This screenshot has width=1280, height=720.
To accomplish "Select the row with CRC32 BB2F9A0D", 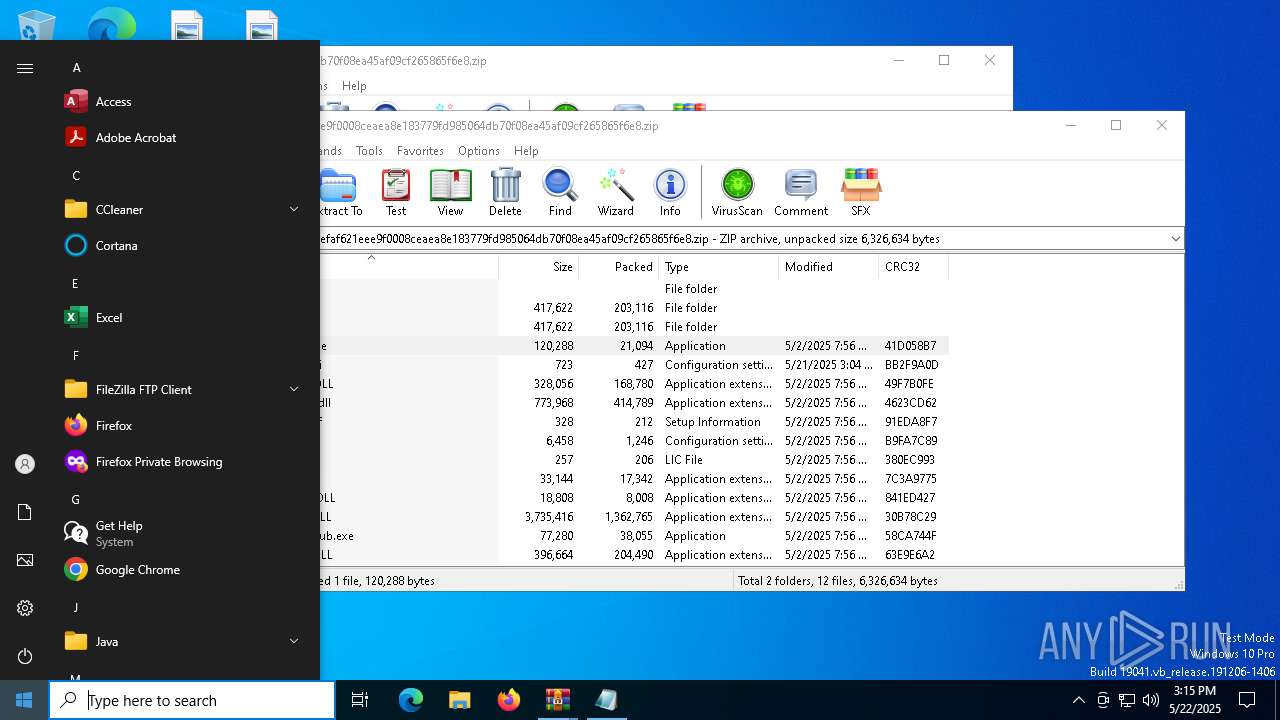I will pyautogui.click(x=634, y=365).
